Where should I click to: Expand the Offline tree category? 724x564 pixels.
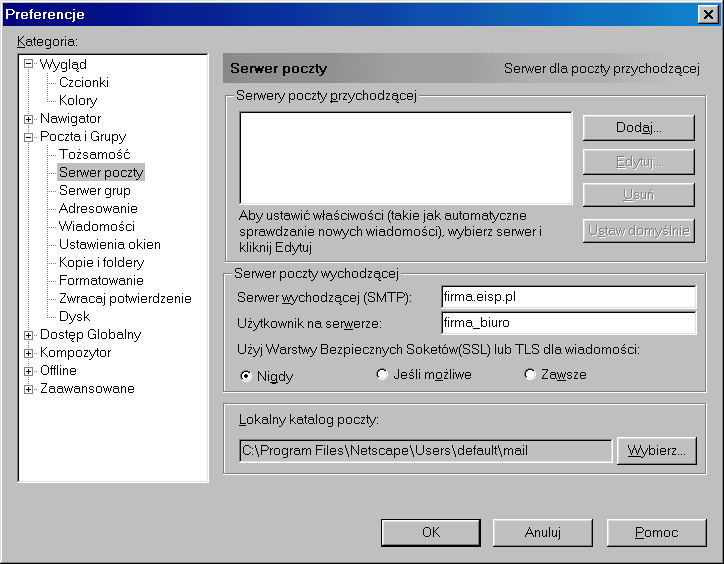click(29, 371)
